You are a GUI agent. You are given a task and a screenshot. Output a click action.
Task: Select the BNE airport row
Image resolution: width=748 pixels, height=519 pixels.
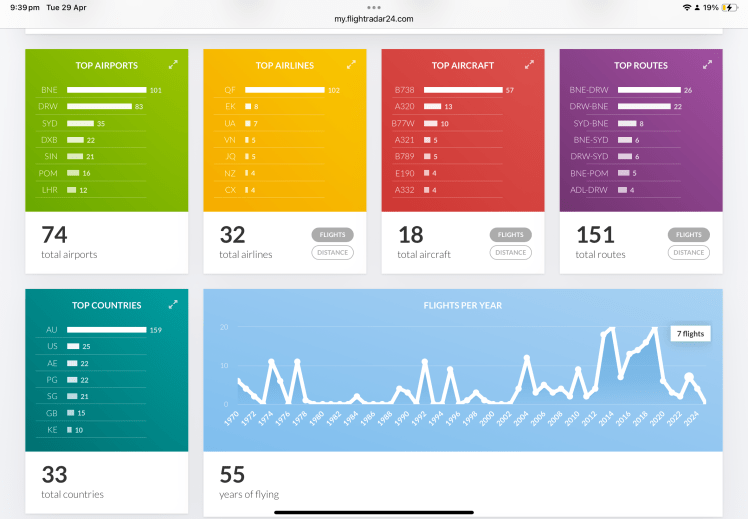pos(93,90)
